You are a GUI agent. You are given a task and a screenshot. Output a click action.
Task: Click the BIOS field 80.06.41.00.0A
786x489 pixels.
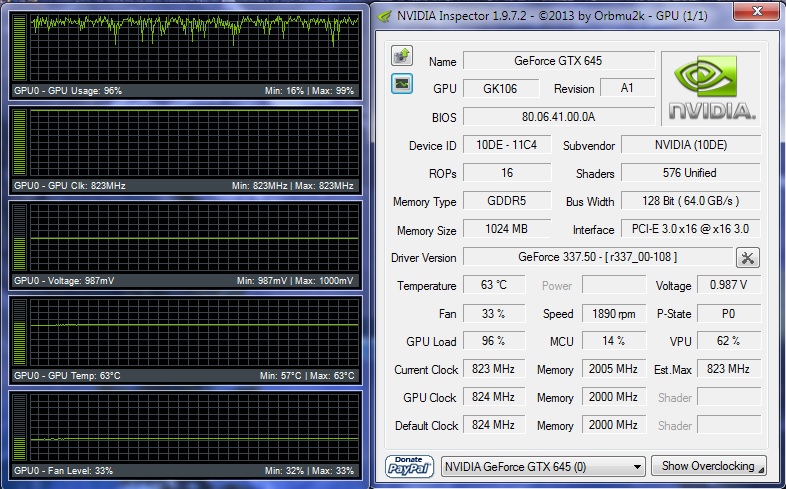pyautogui.click(x=558, y=117)
